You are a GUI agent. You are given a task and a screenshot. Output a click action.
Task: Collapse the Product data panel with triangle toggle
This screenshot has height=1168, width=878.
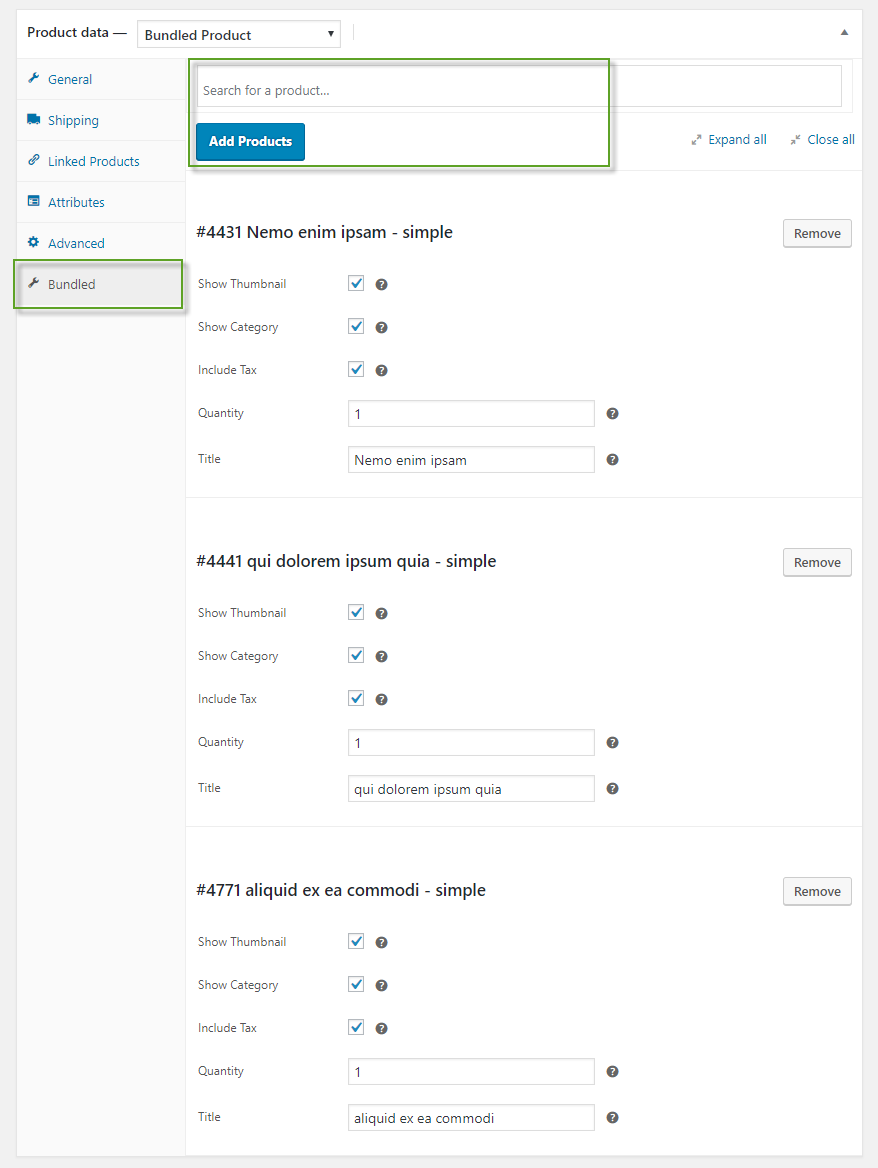[844, 33]
